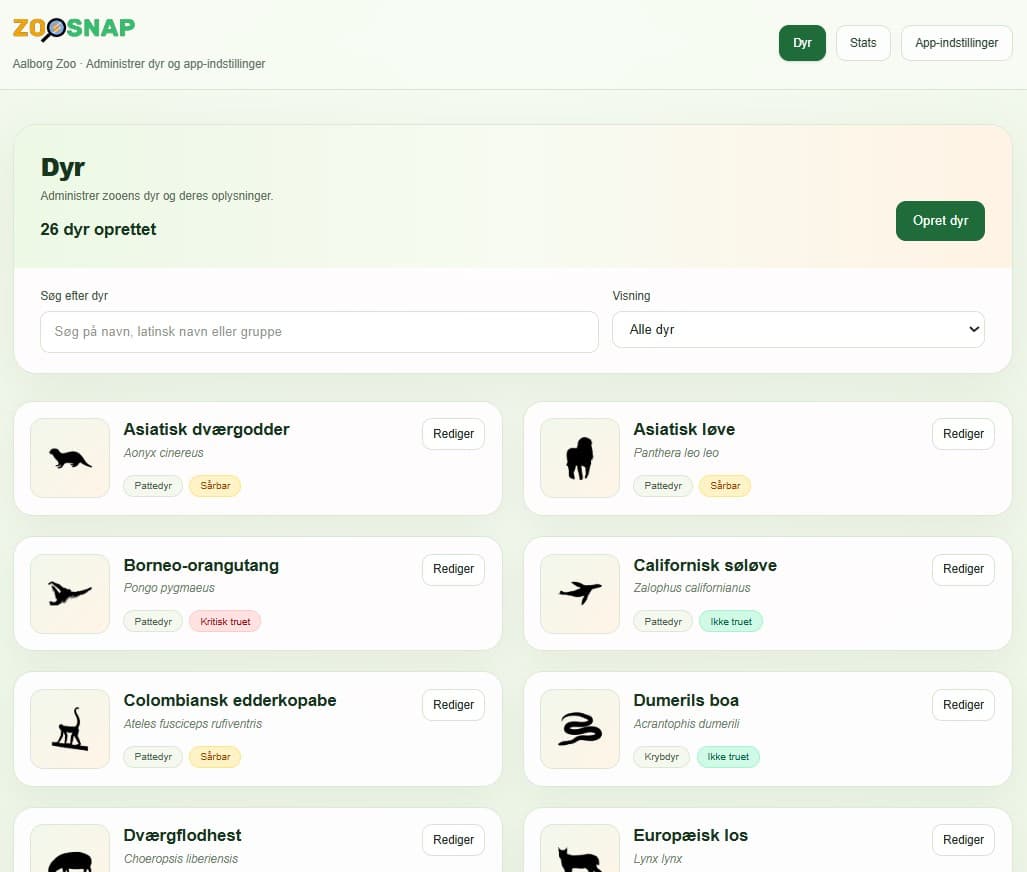Click the Dværgflodhest hippo icon

click(70, 849)
